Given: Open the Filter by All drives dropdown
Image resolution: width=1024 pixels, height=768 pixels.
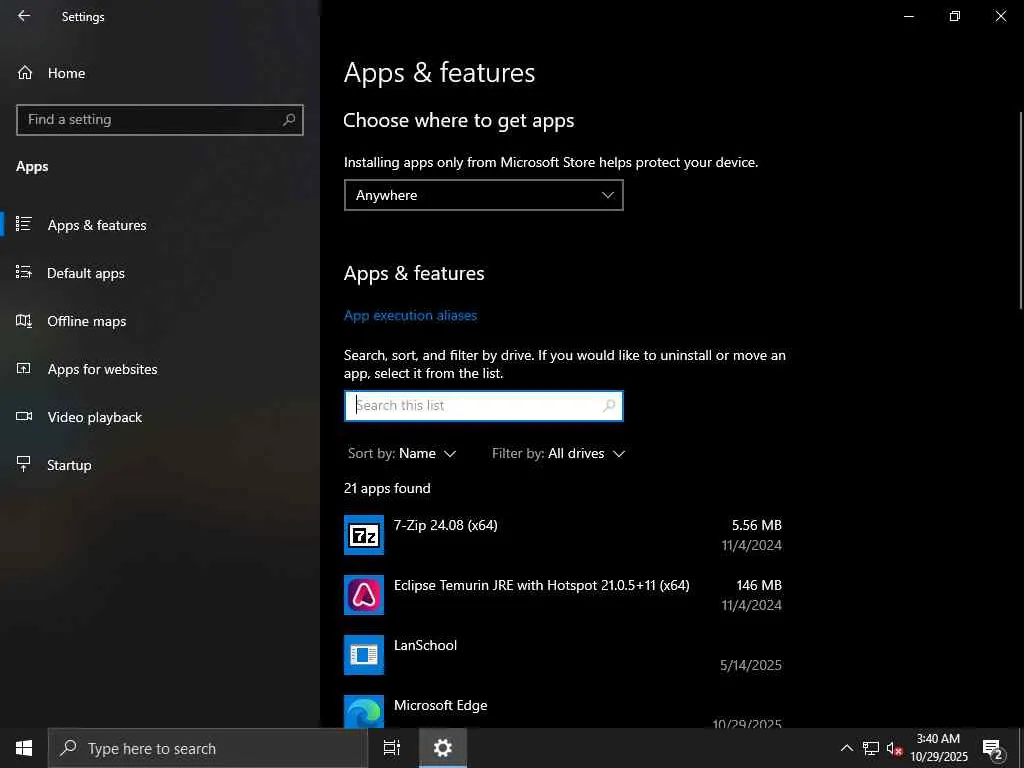Looking at the screenshot, I should tap(558, 453).
